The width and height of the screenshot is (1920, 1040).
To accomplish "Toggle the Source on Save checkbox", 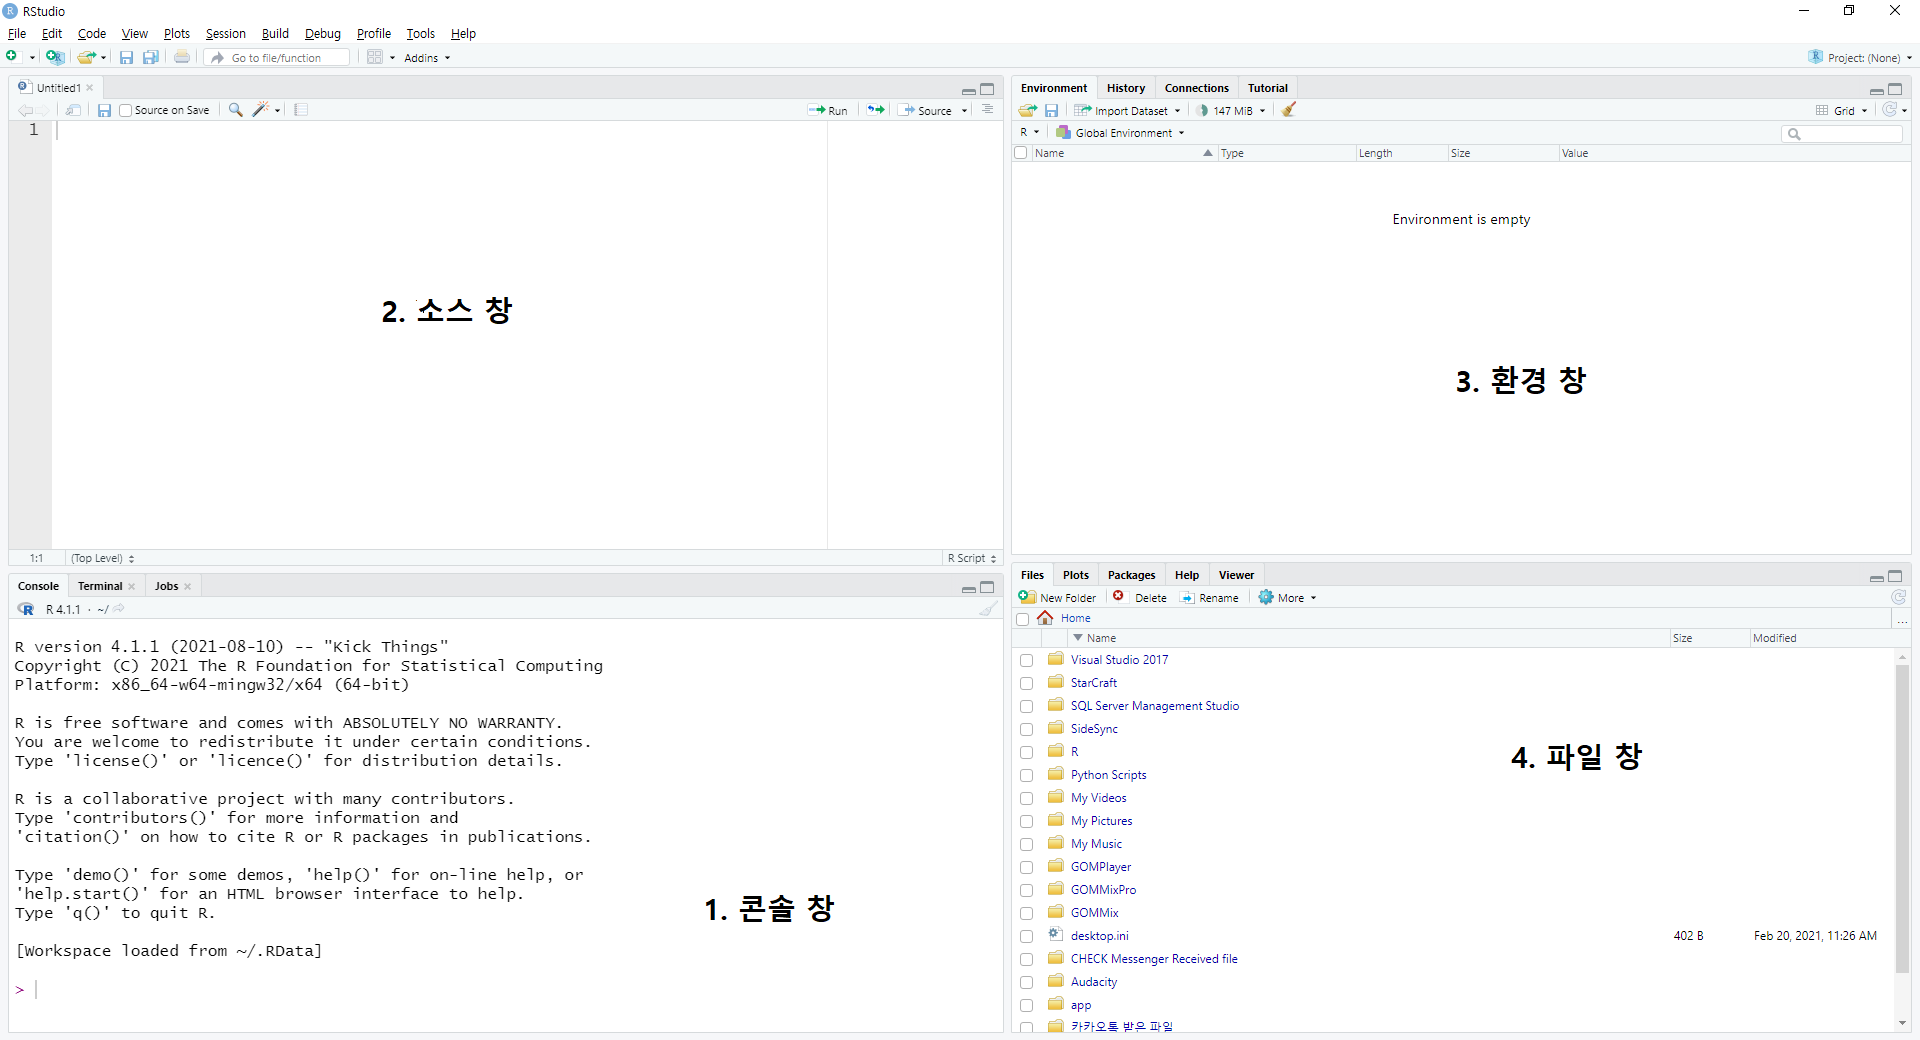I will click(x=125, y=110).
